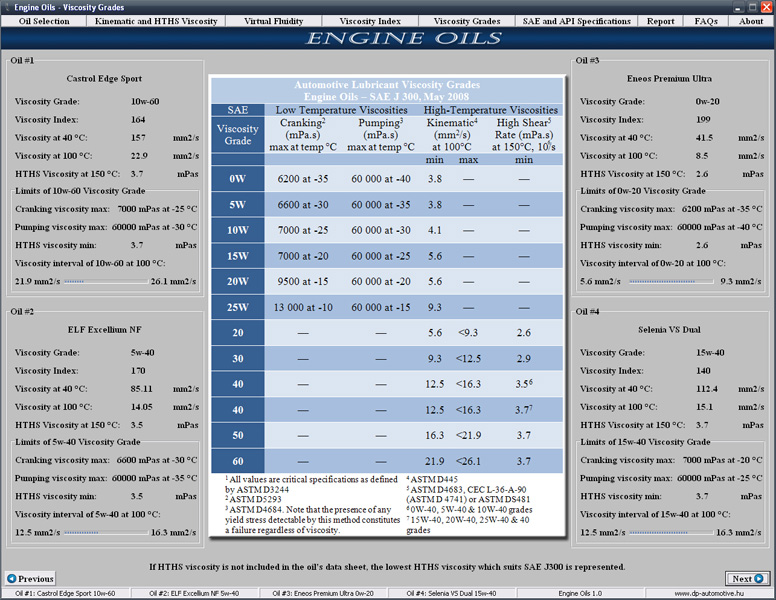The width and height of the screenshot is (776, 600).
Task: Click status bar Oil #4: Selenia VS Dual entry
Action: coord(451,593)
